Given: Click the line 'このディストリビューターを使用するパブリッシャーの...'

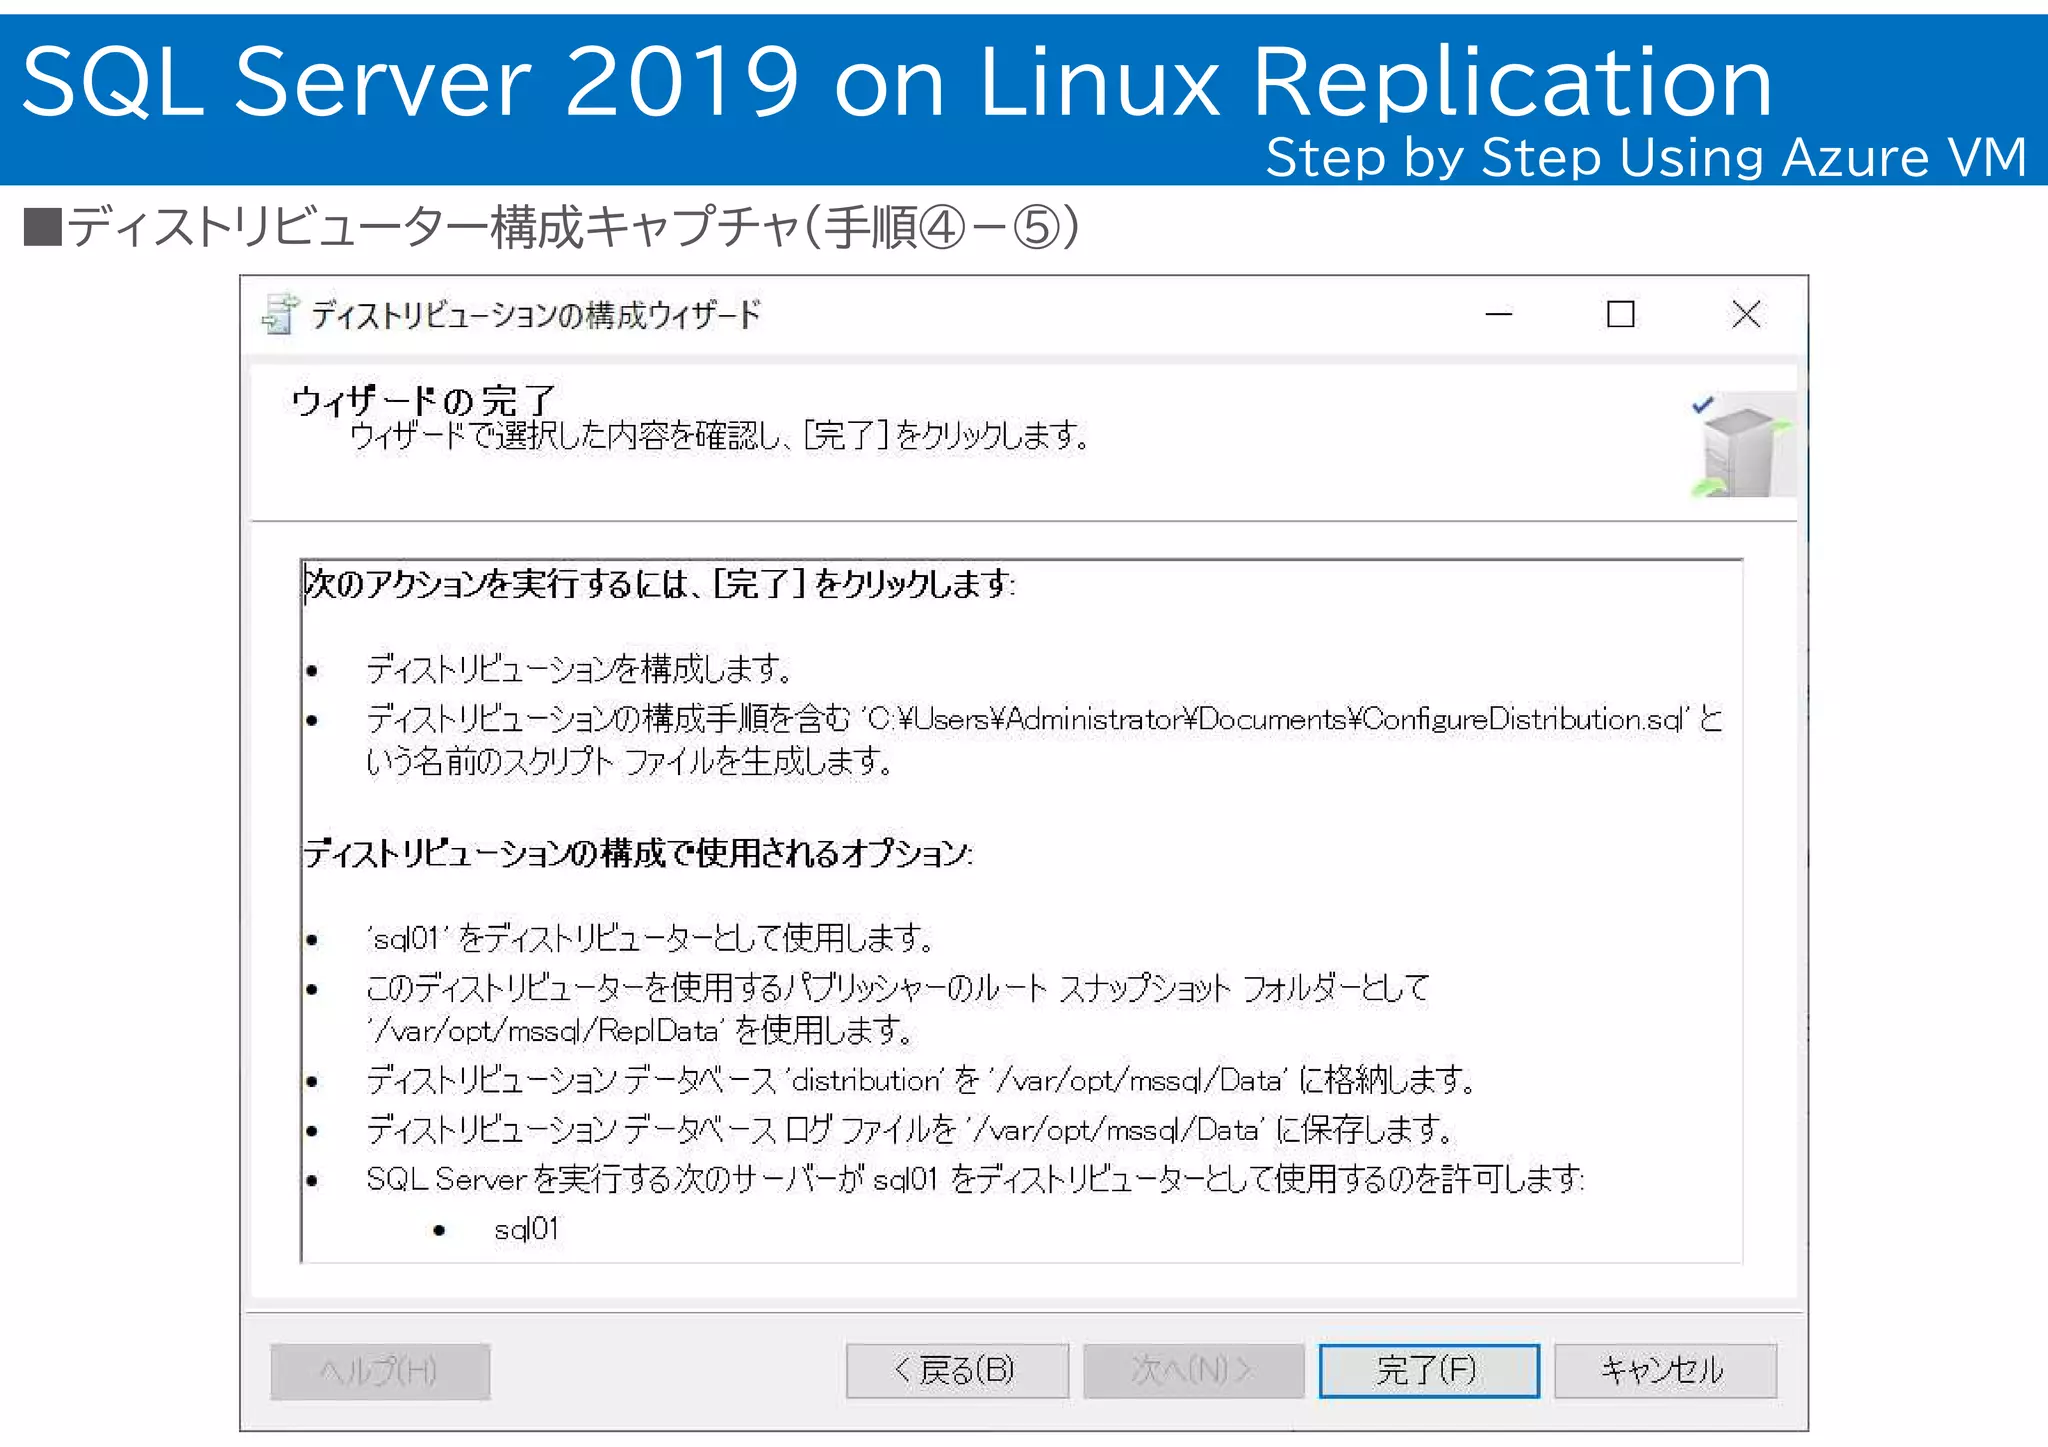Looking at the screenshot, I should click(x=898, y=987).
